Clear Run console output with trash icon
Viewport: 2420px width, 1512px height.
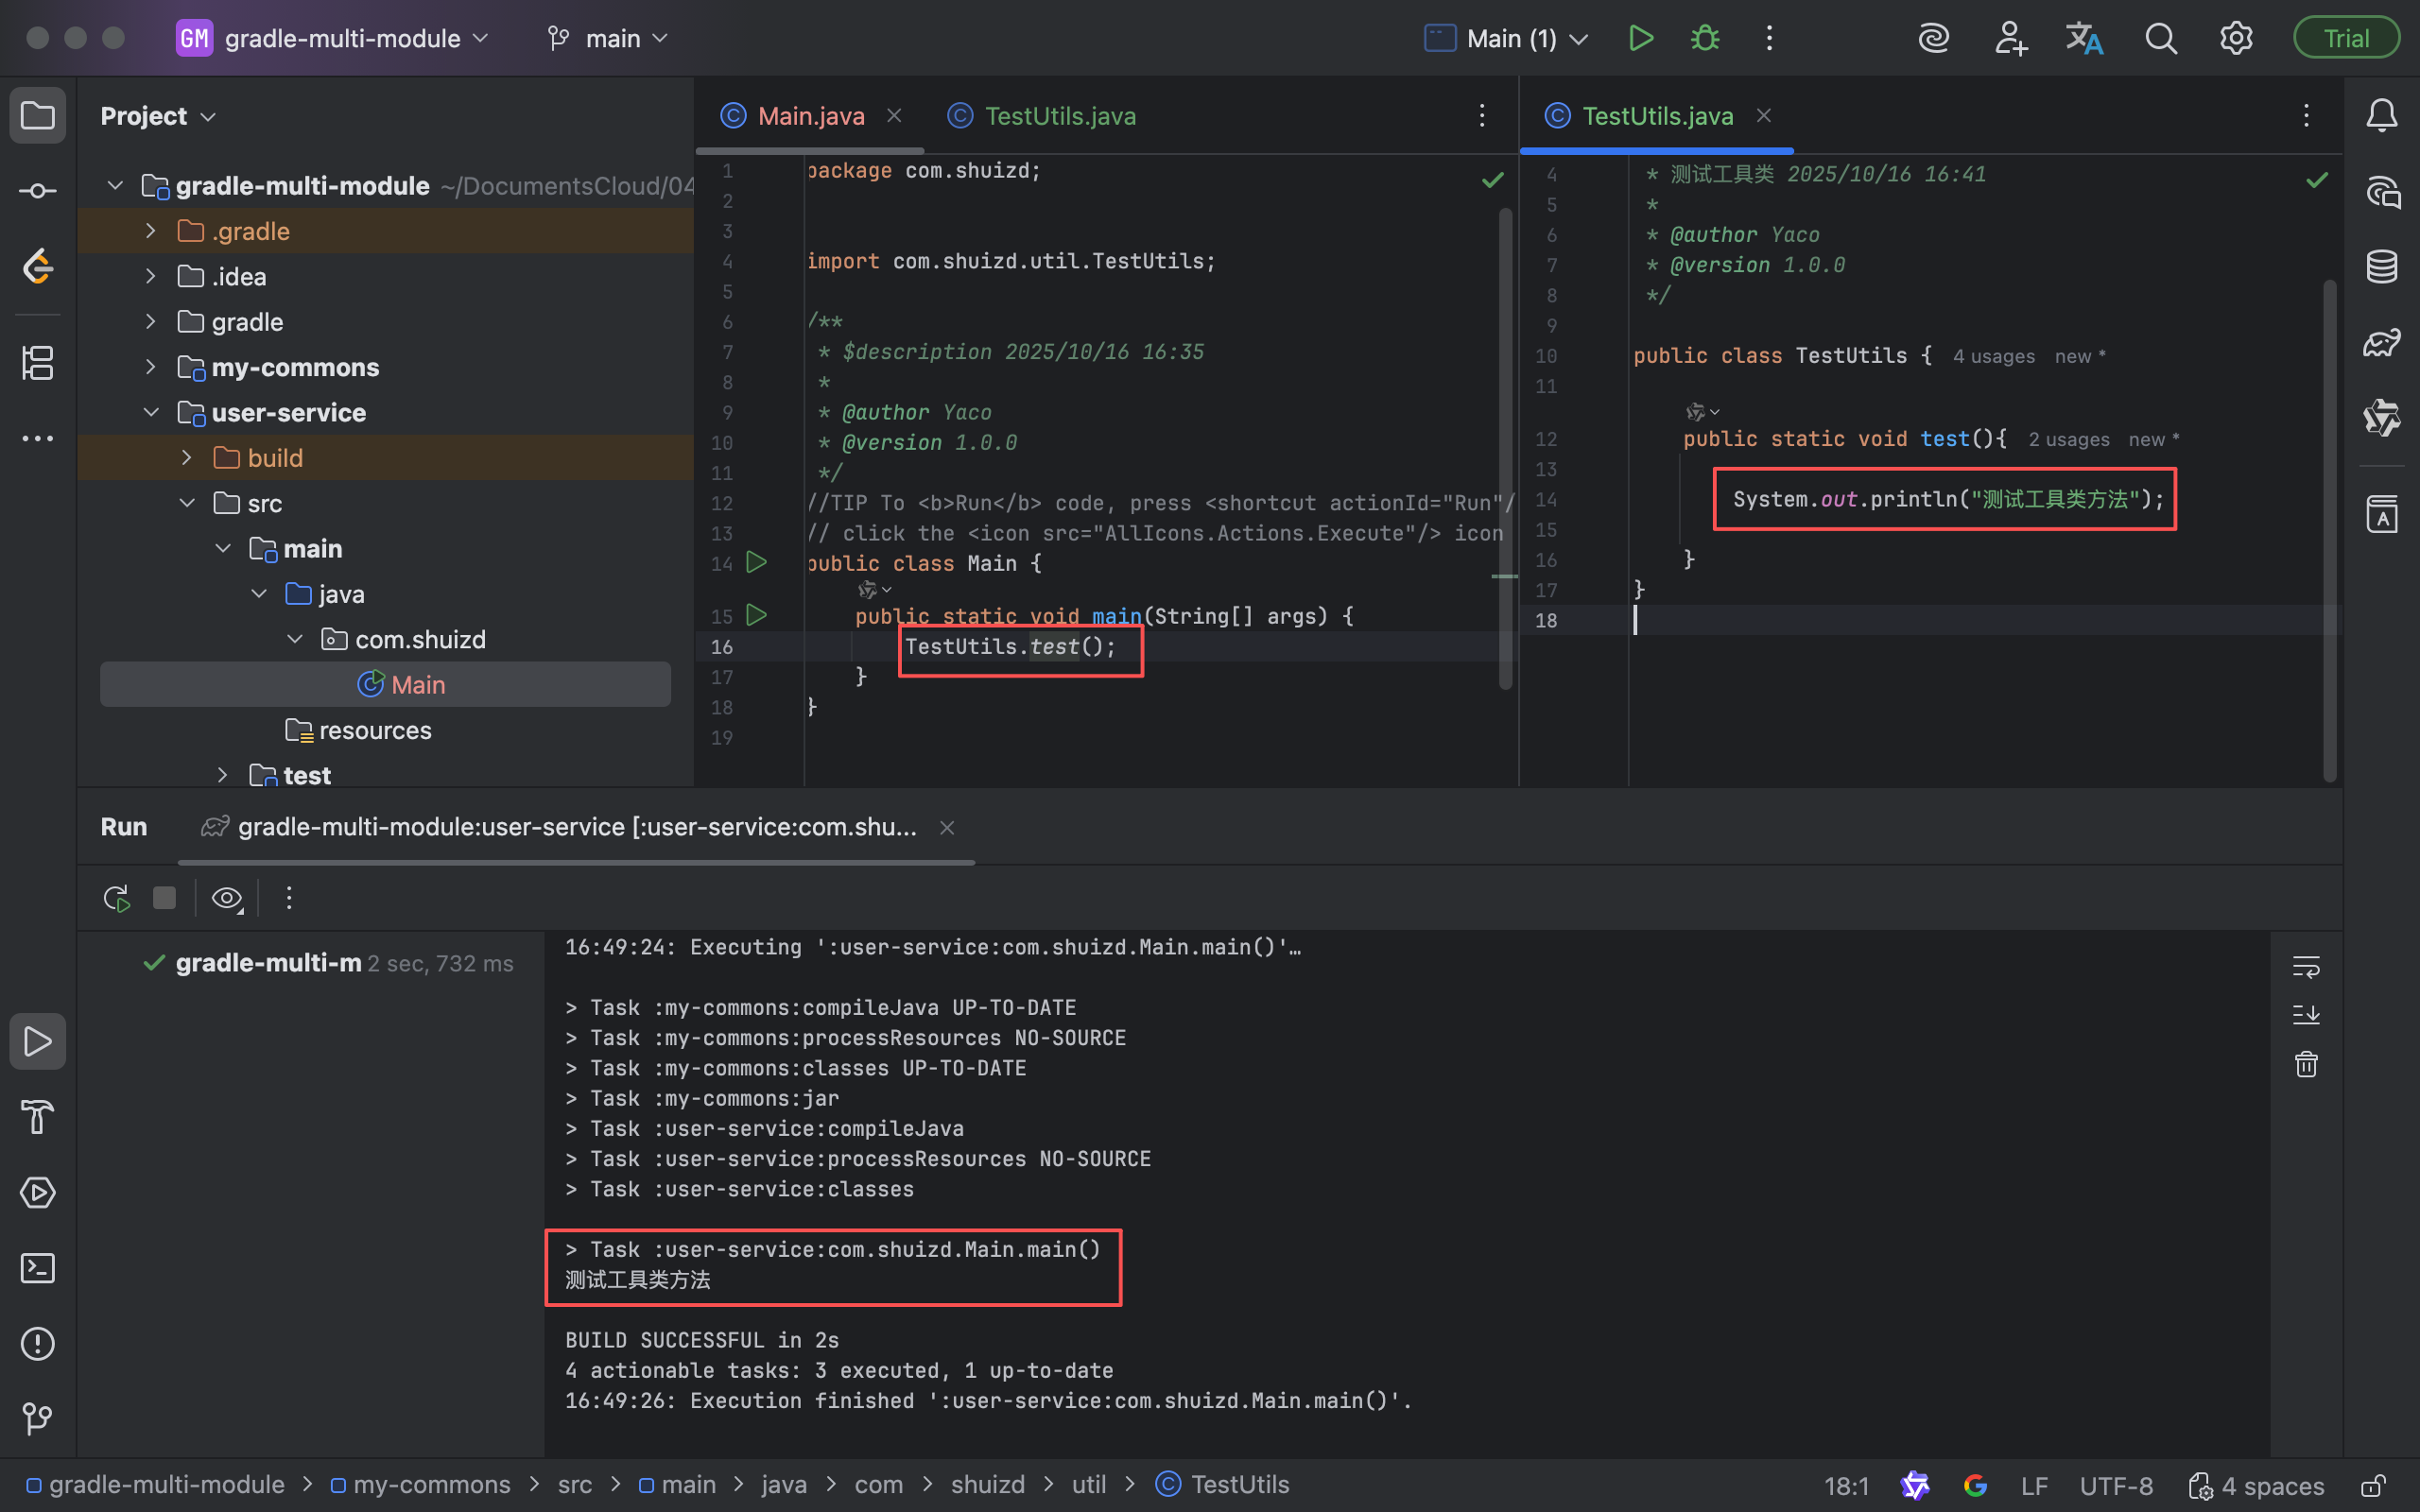point(2306,1064)
